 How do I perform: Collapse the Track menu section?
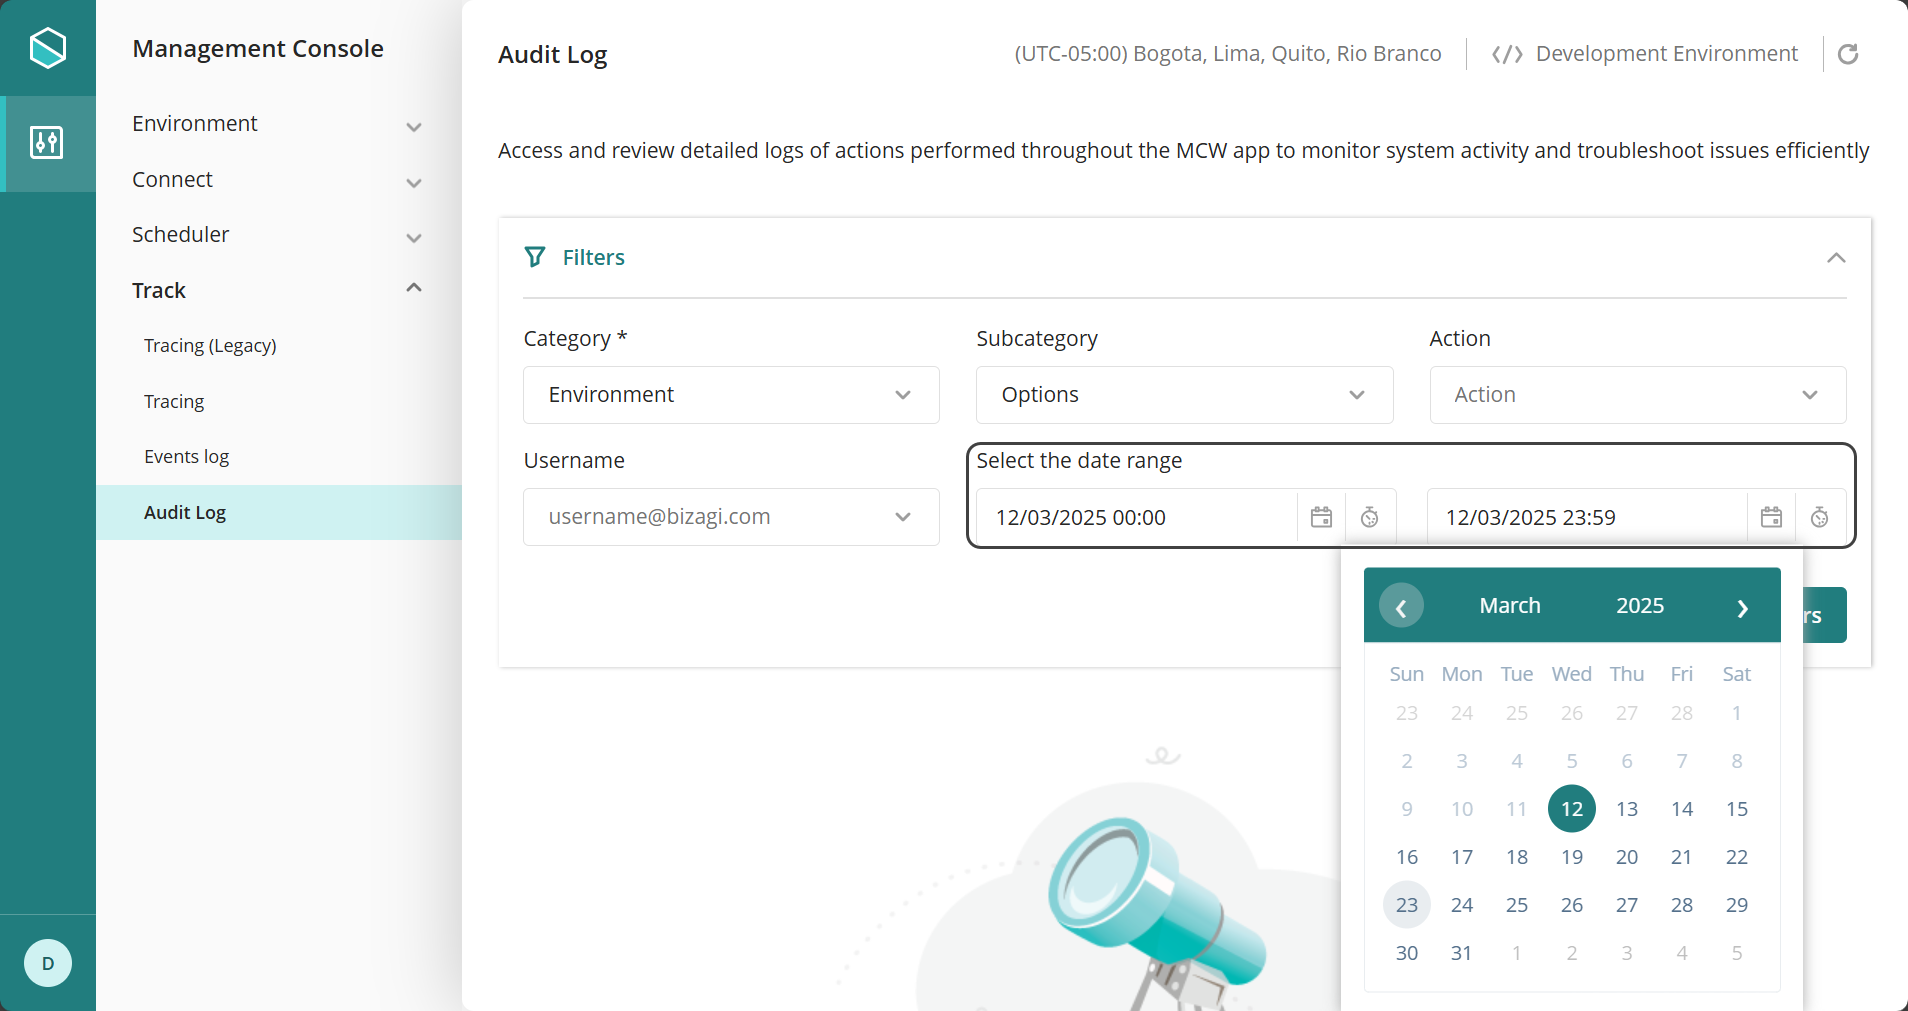tap(413, 289)
